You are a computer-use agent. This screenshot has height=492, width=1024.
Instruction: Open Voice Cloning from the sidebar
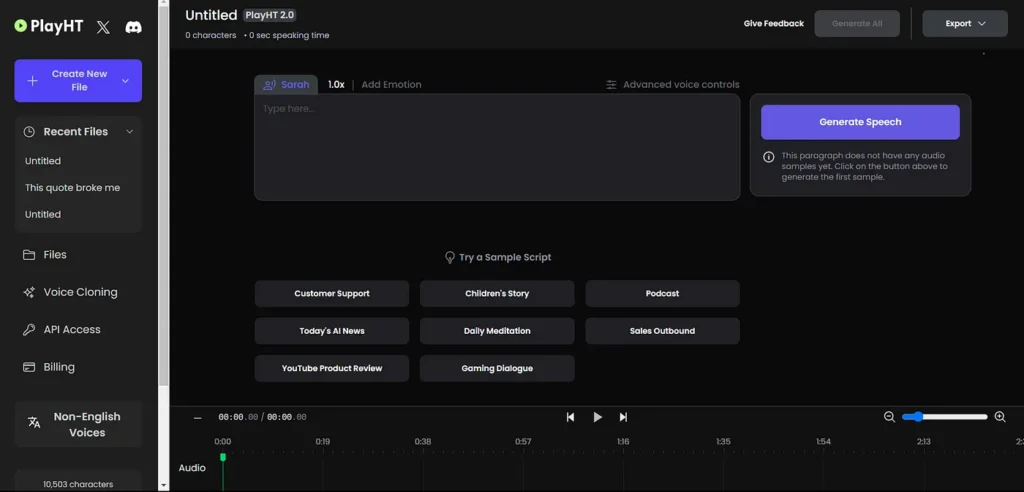(x=80, y=292)
